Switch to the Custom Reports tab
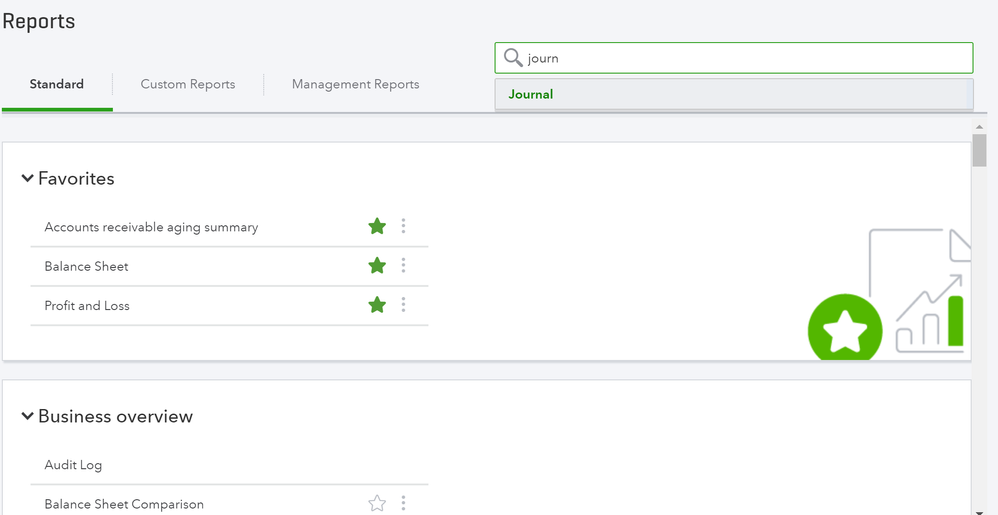Screen dimensions: 998x515 [188, 85]
